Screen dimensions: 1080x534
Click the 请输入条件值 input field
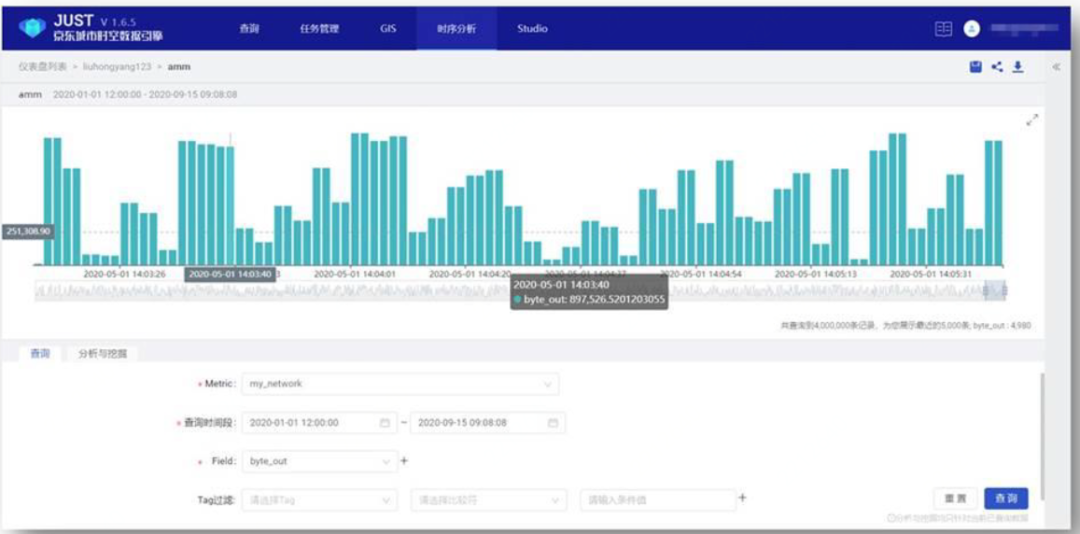pos(656,499)
